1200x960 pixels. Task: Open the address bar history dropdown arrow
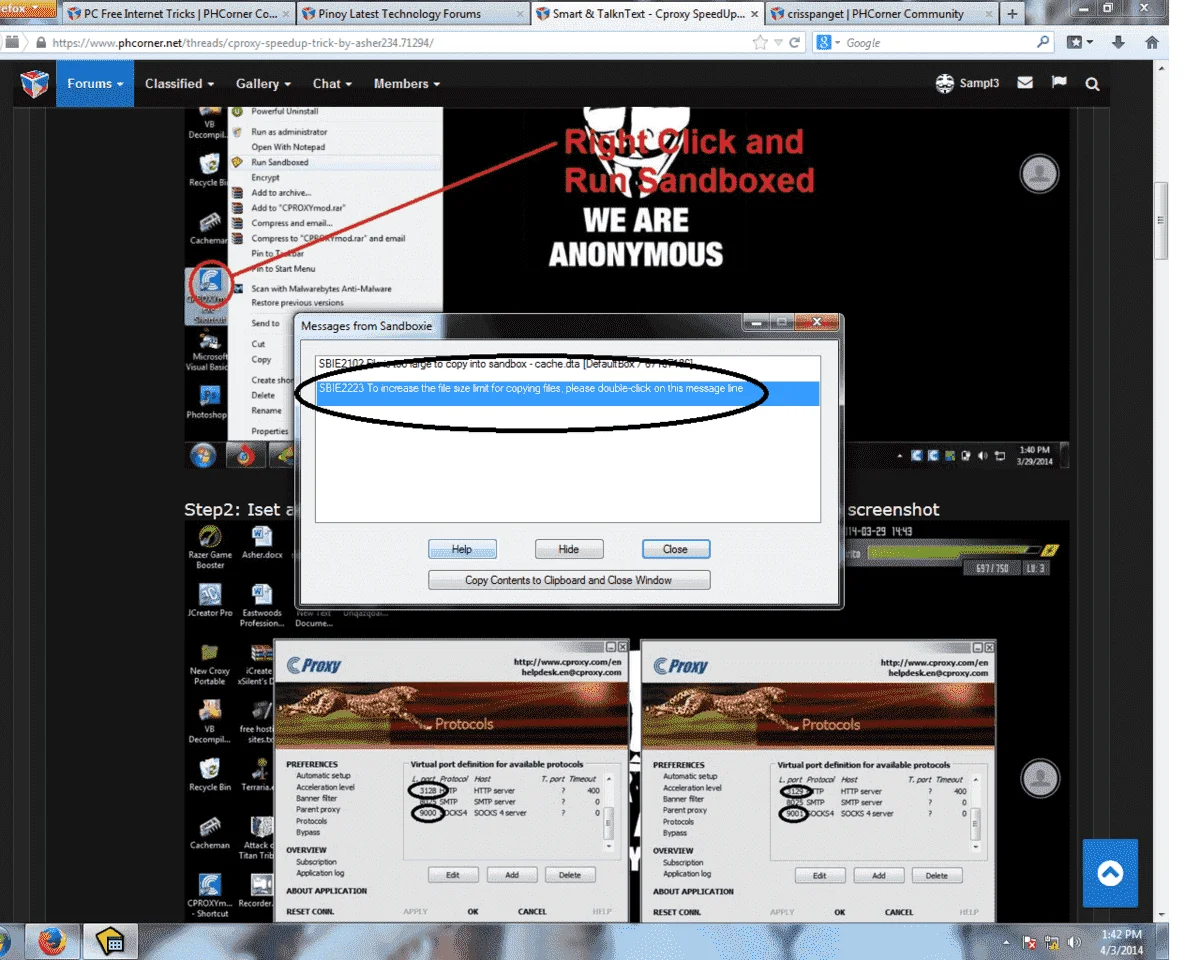pos(778,43)
